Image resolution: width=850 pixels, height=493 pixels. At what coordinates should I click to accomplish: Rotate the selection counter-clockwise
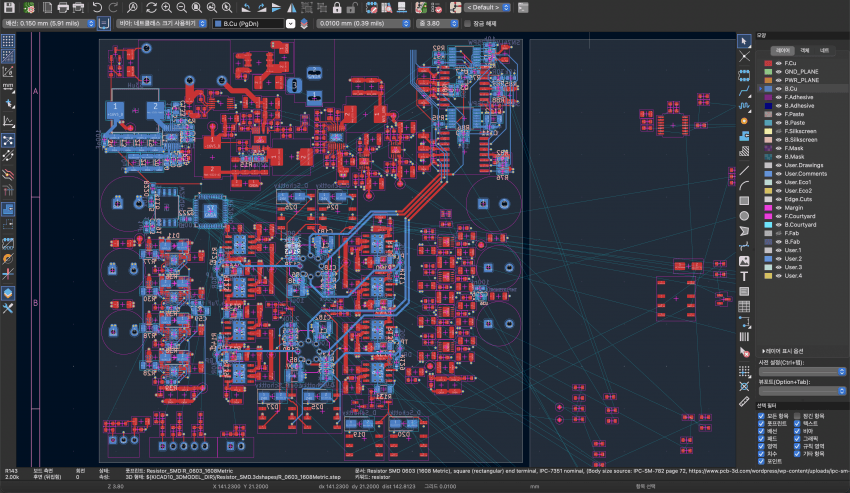(x=246, y=8)
